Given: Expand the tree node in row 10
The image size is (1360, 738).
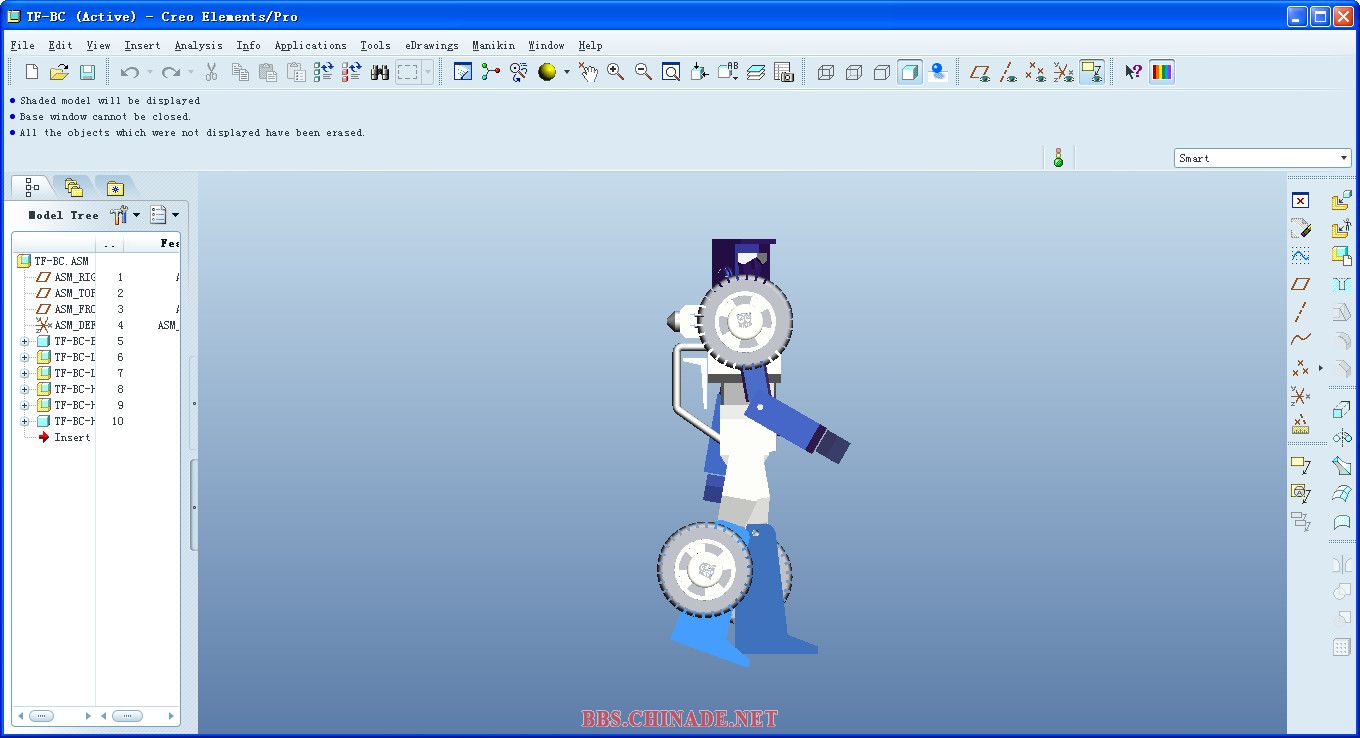Looking at the screenshot, I should 24,421.
